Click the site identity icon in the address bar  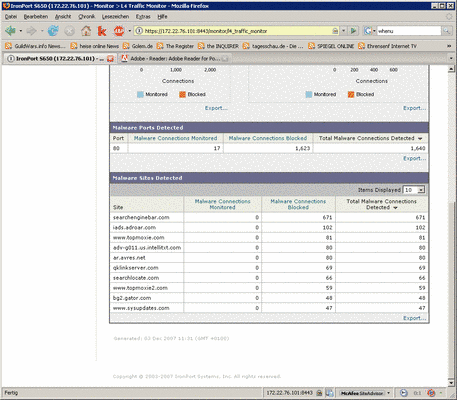click(139, 31)
